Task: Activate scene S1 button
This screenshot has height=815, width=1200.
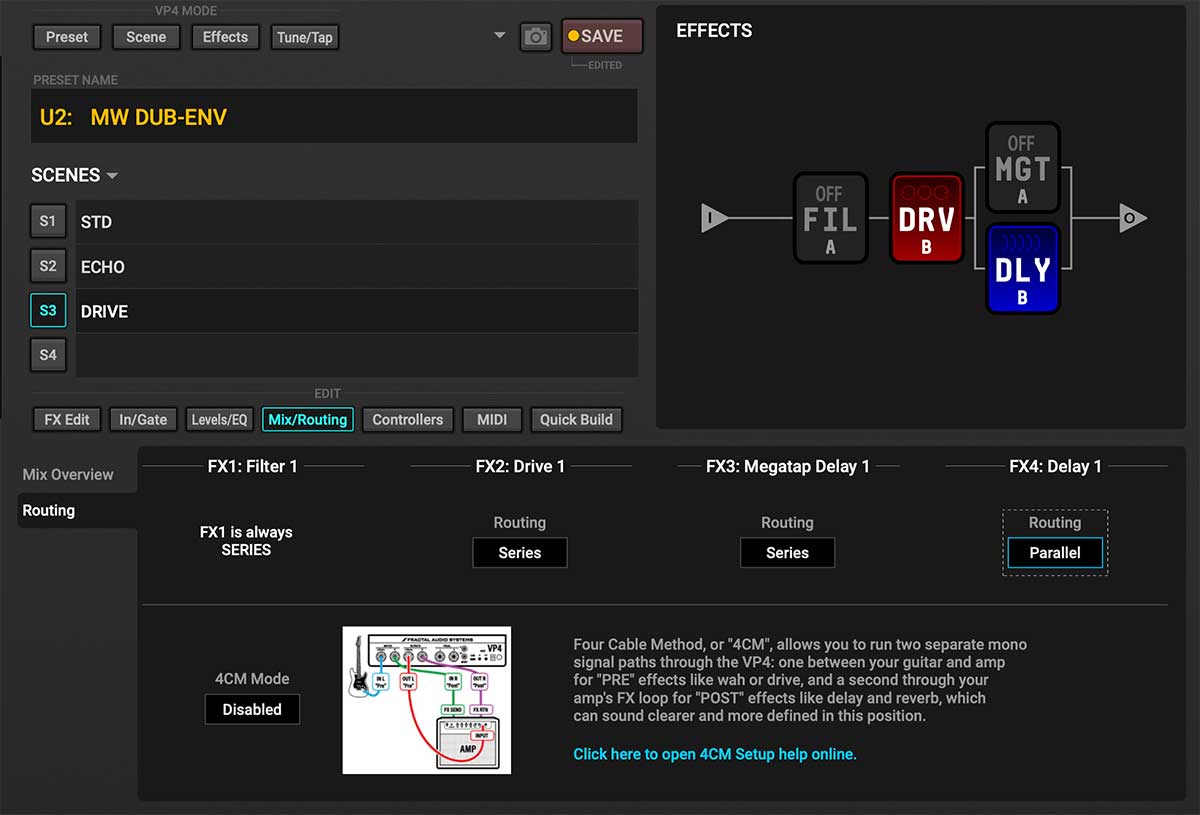Action: 48,221
